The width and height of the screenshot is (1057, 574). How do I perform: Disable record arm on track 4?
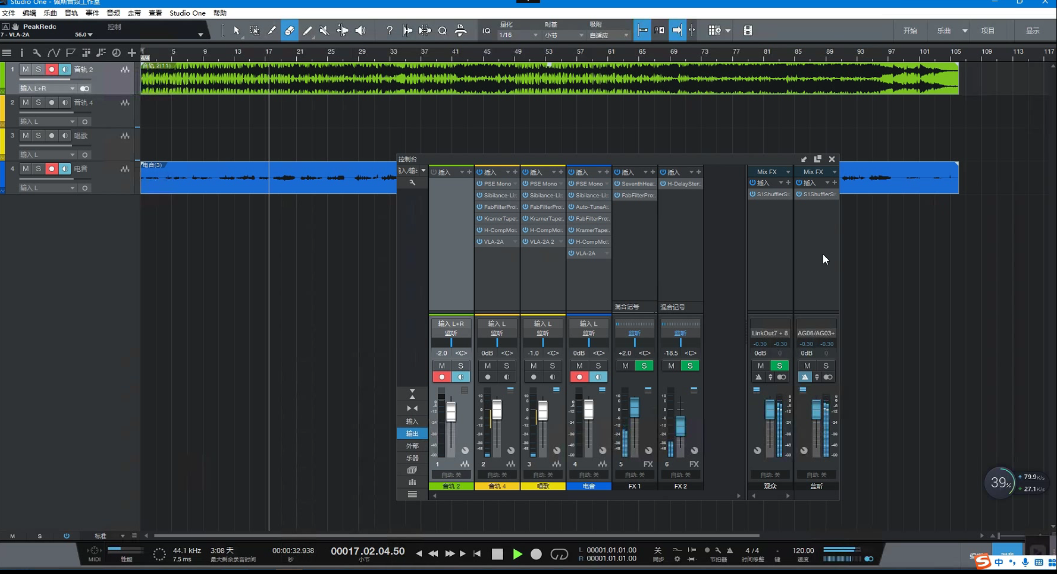click(51, 168)
